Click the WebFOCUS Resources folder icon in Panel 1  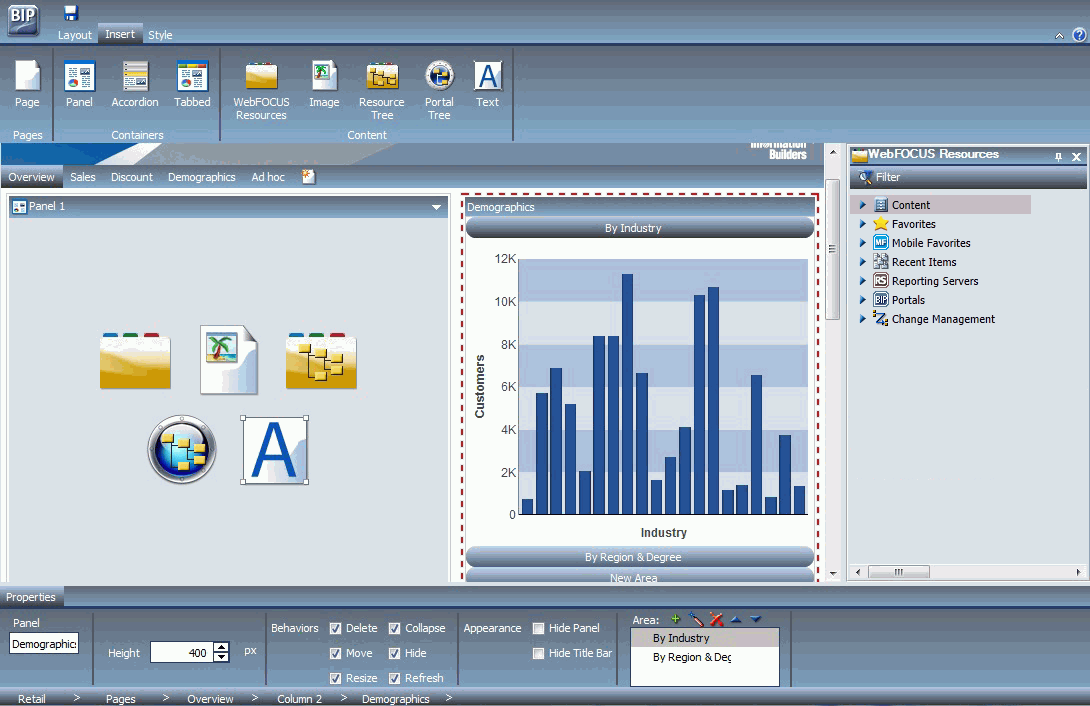pos(135,360)
